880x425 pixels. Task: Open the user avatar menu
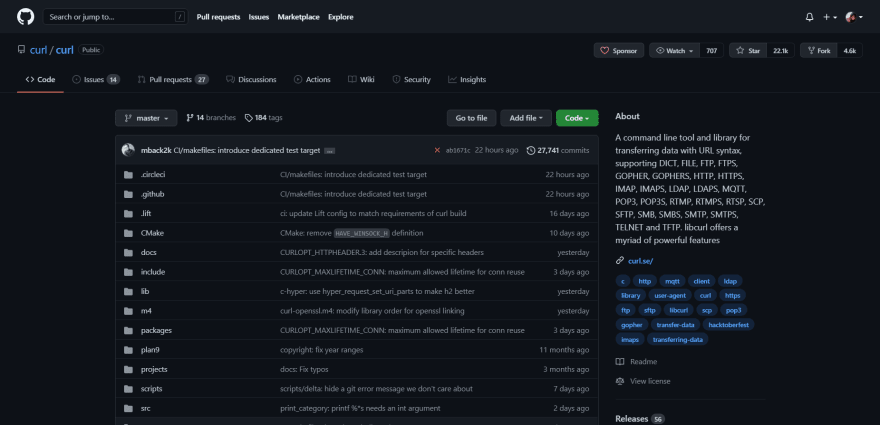tap(854, 17)
